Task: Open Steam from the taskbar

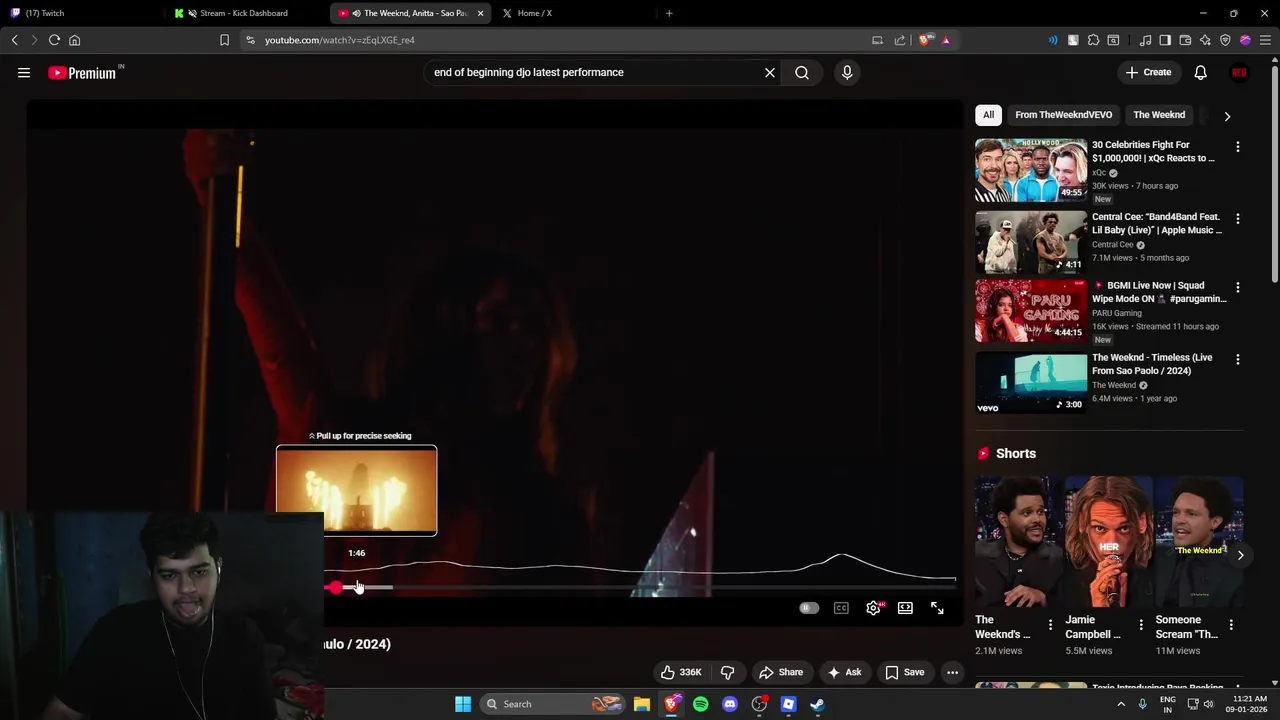Action: pos(817,704)
